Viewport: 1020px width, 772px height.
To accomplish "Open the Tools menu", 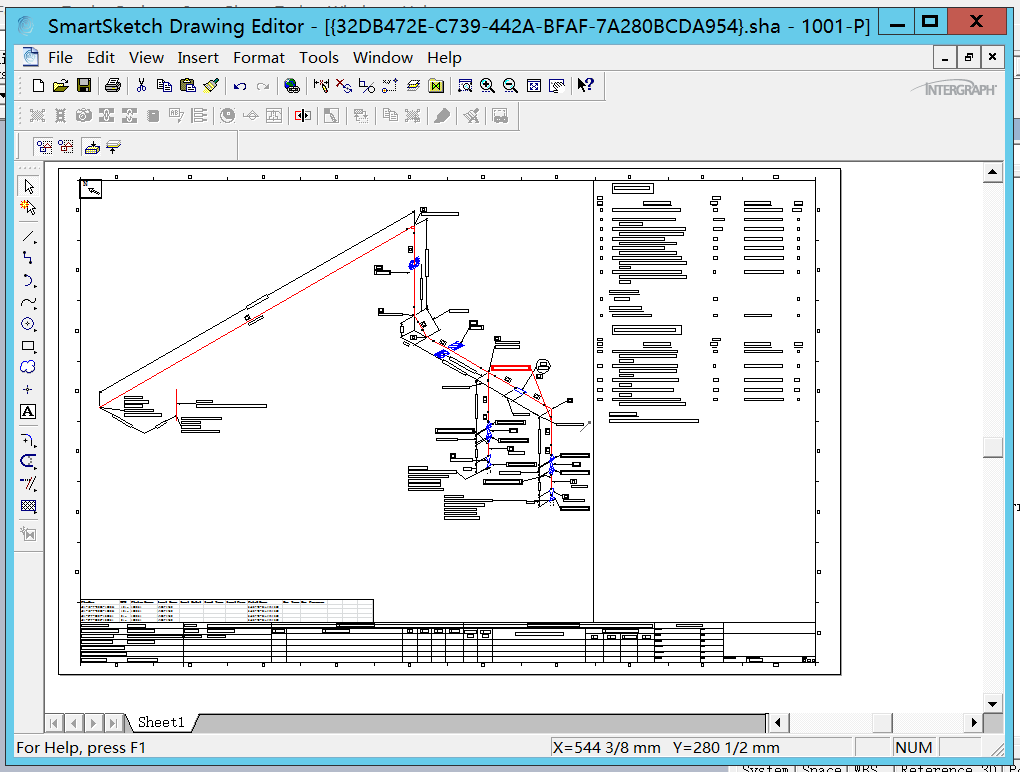I will pyautogui.click(x=319, y=58).
